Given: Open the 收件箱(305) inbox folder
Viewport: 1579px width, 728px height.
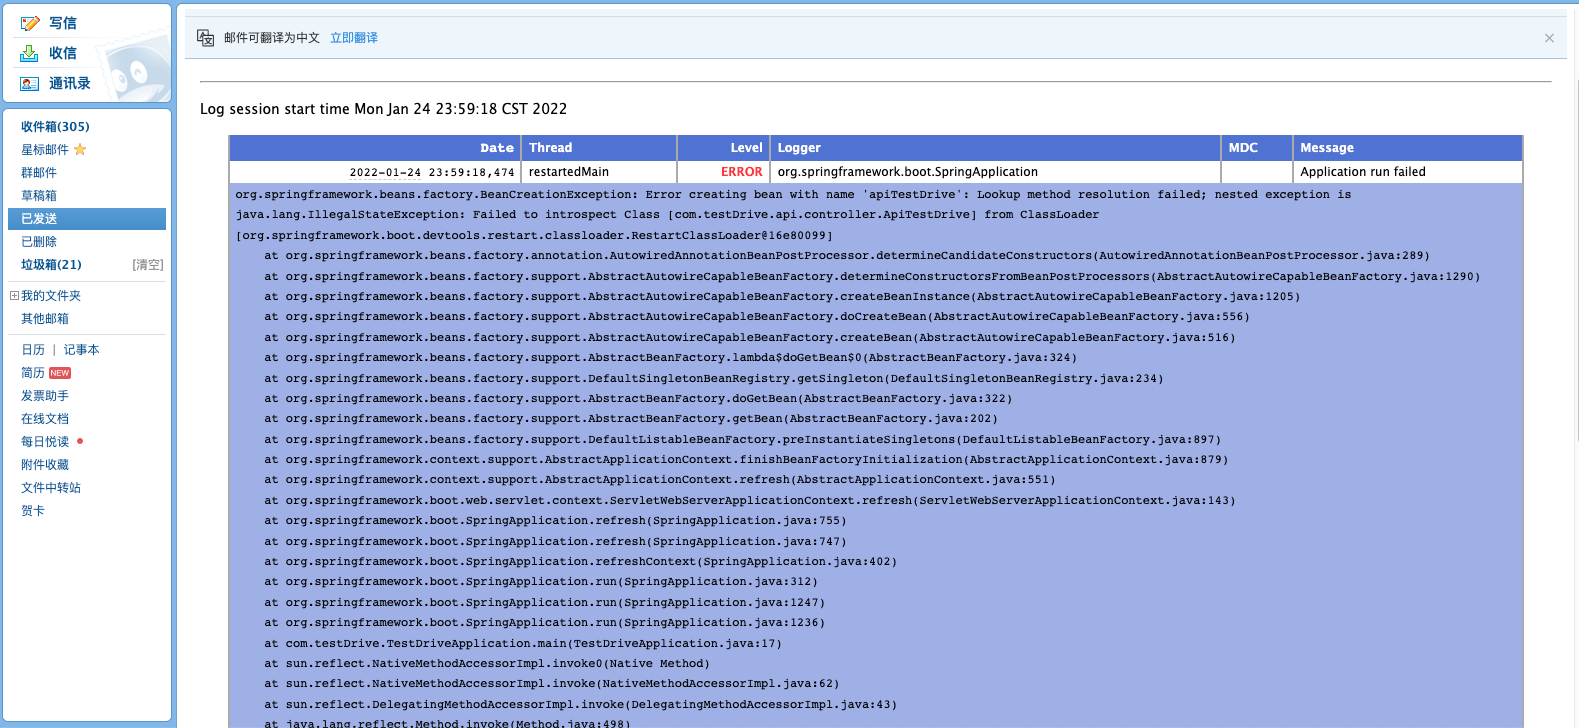Looking at the screenshot, I should (55, 127).
